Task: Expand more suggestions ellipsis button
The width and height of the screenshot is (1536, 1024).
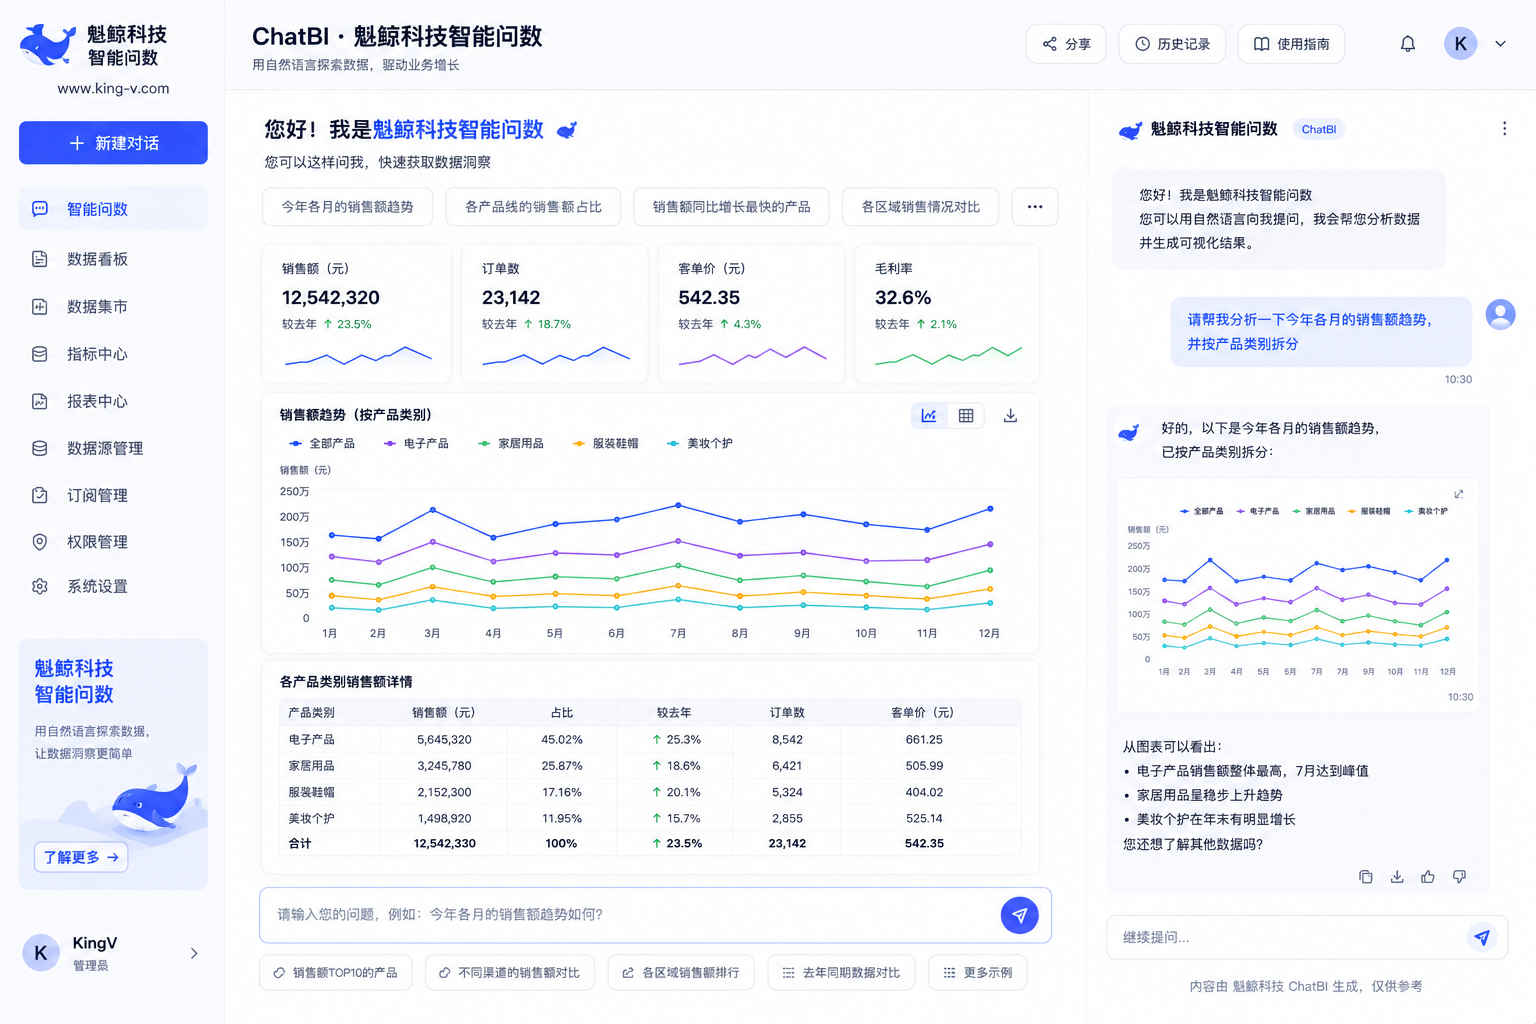Action: [x=1035, y=207]
